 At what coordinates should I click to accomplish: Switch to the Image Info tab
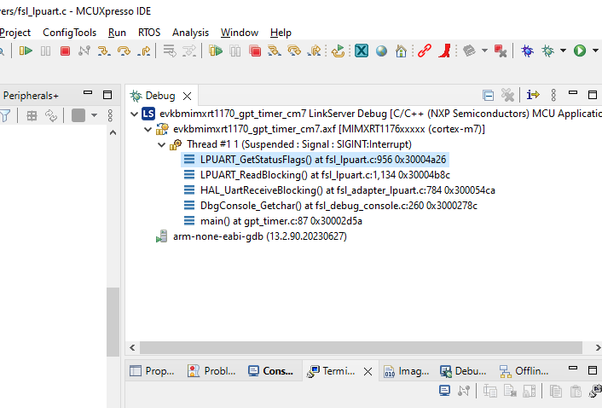click(406, 371)
